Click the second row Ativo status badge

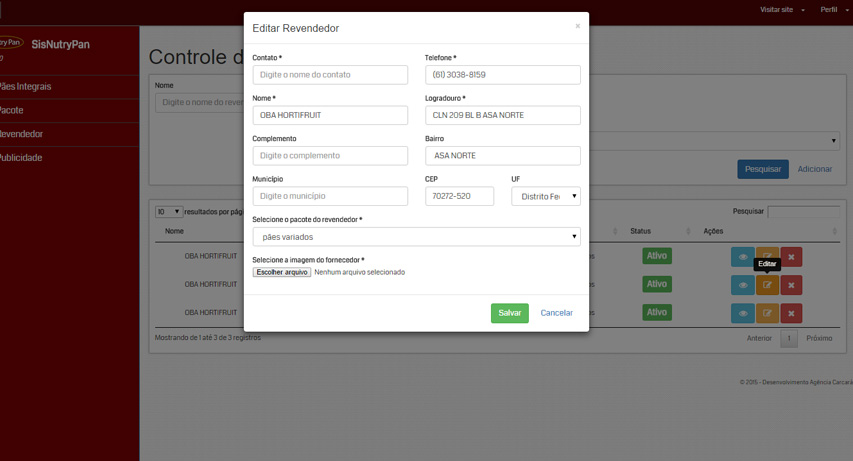click(657, 284)
